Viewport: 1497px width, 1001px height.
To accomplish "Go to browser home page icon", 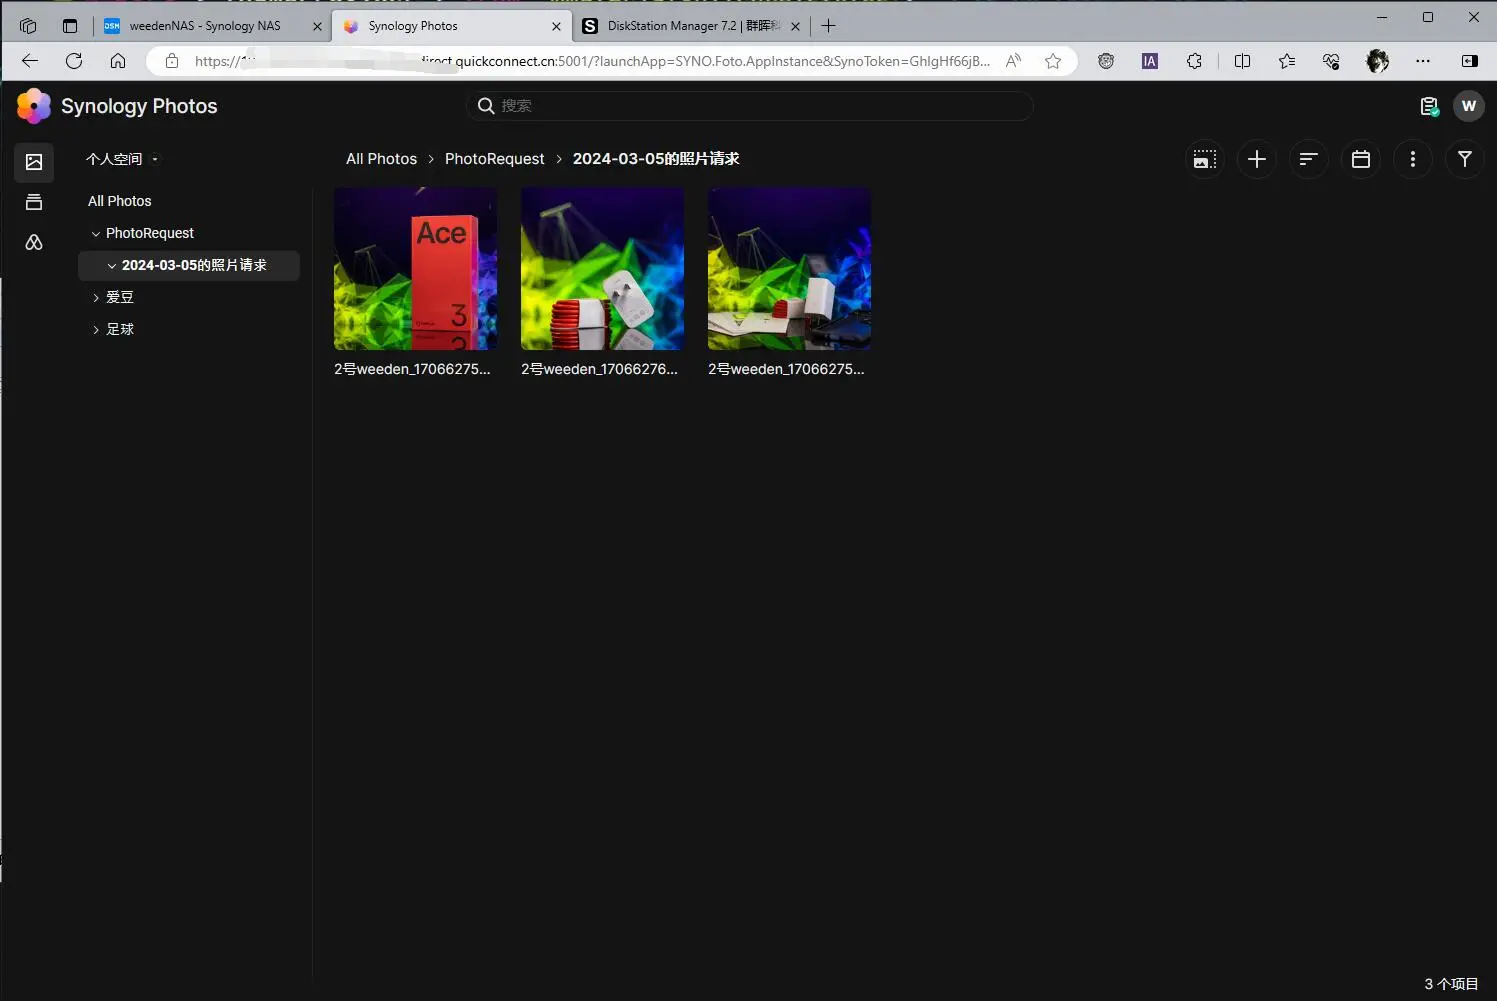I will (x=118, y=61).
